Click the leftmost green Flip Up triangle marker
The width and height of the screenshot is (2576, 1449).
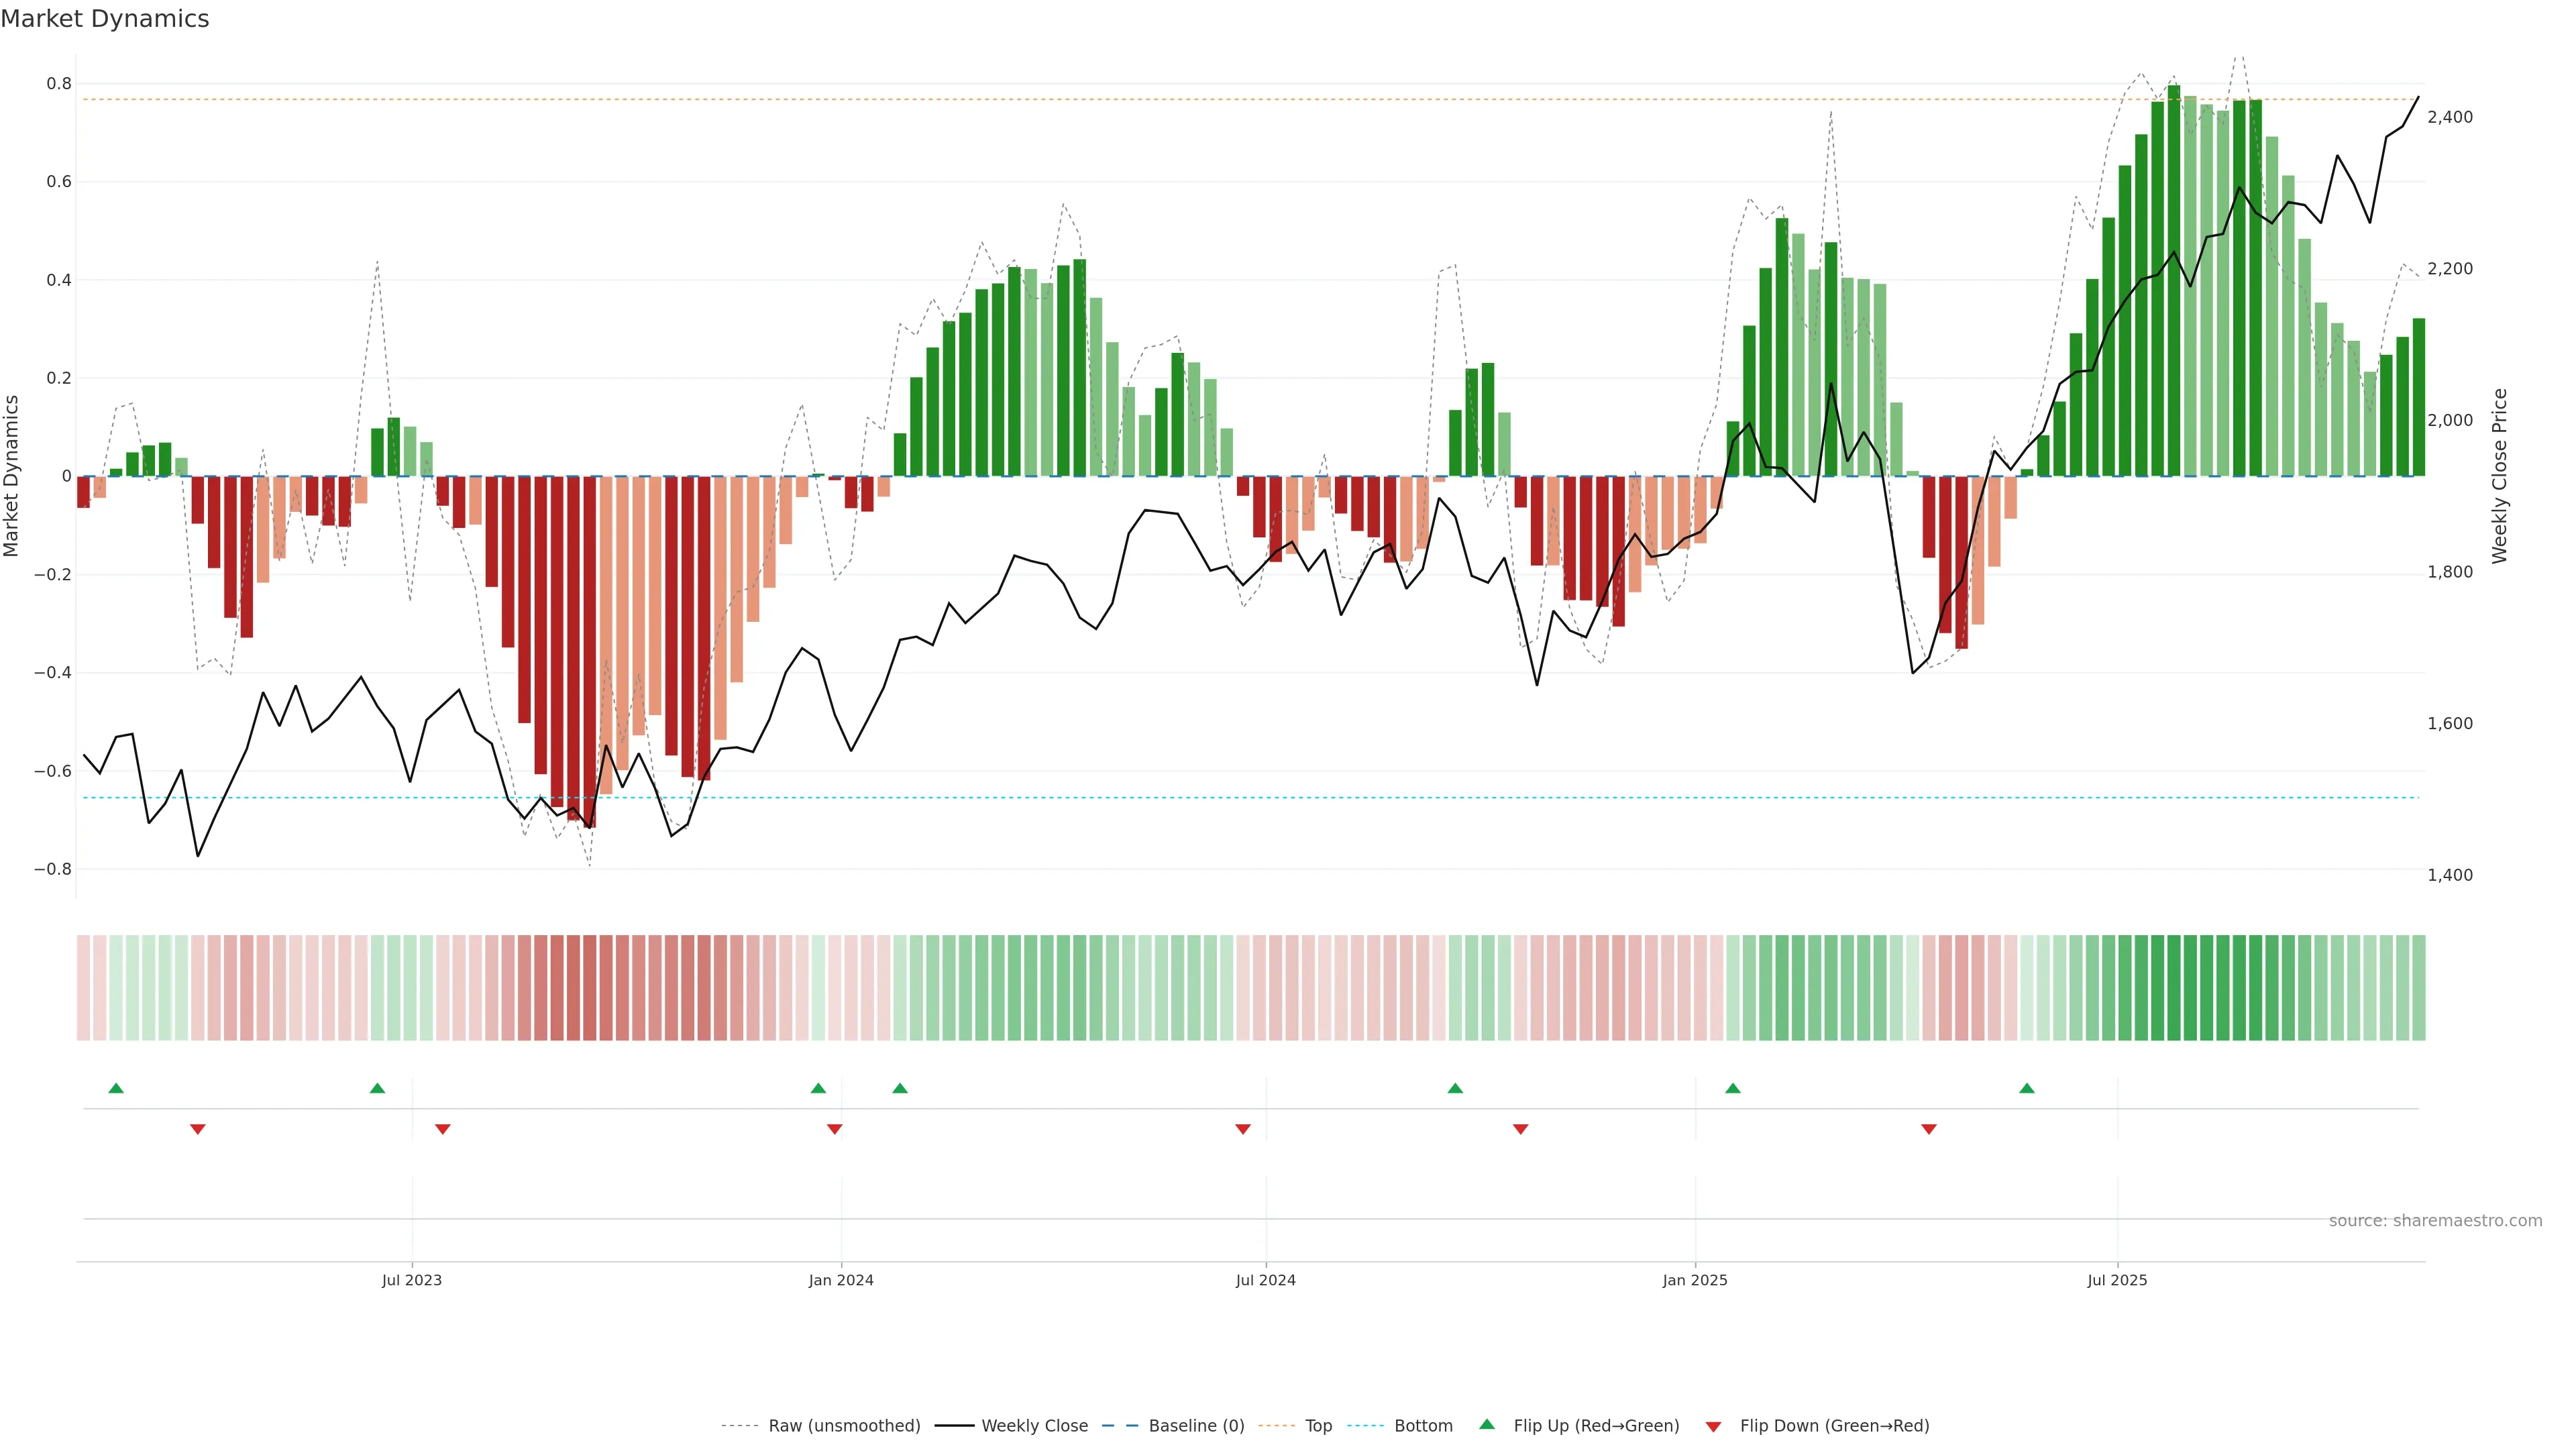tap(116, 1088)
